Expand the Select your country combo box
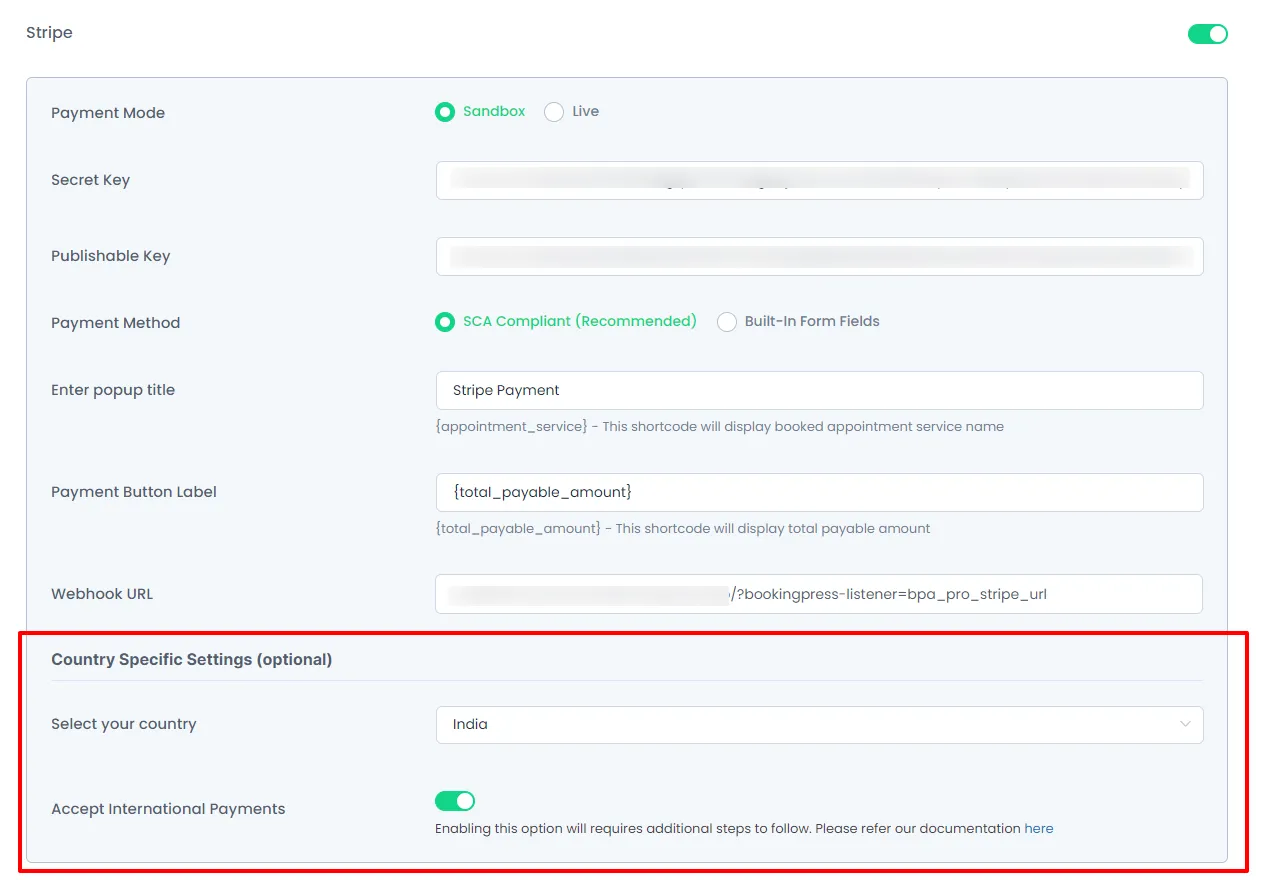The height and width of the screenshot is (880, 1265). 819,724
